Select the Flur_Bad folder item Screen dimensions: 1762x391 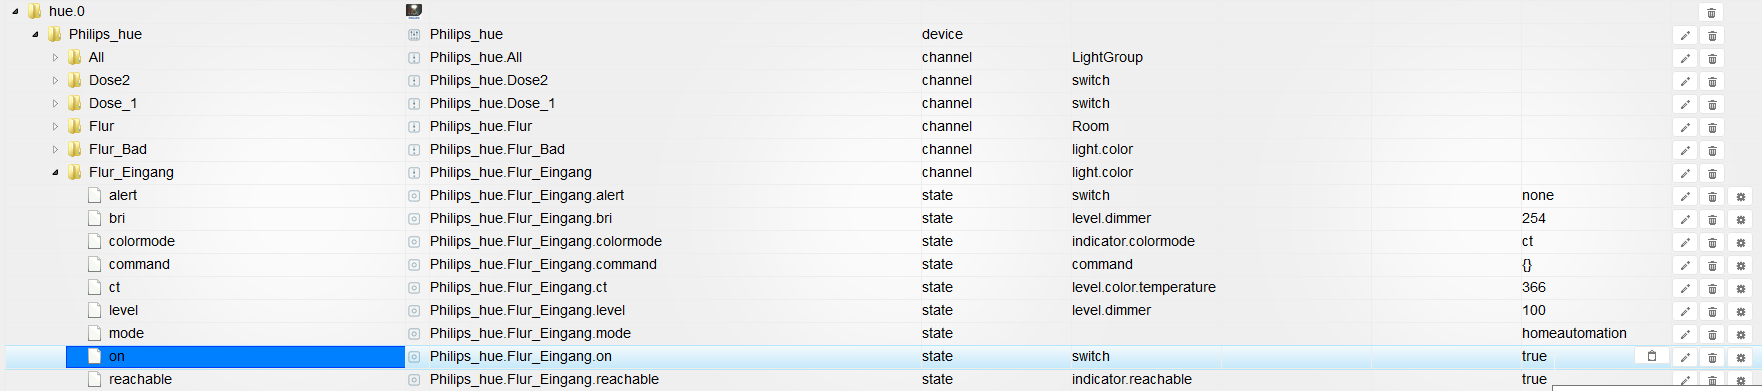pyautogui.click(x=118, y=149)
